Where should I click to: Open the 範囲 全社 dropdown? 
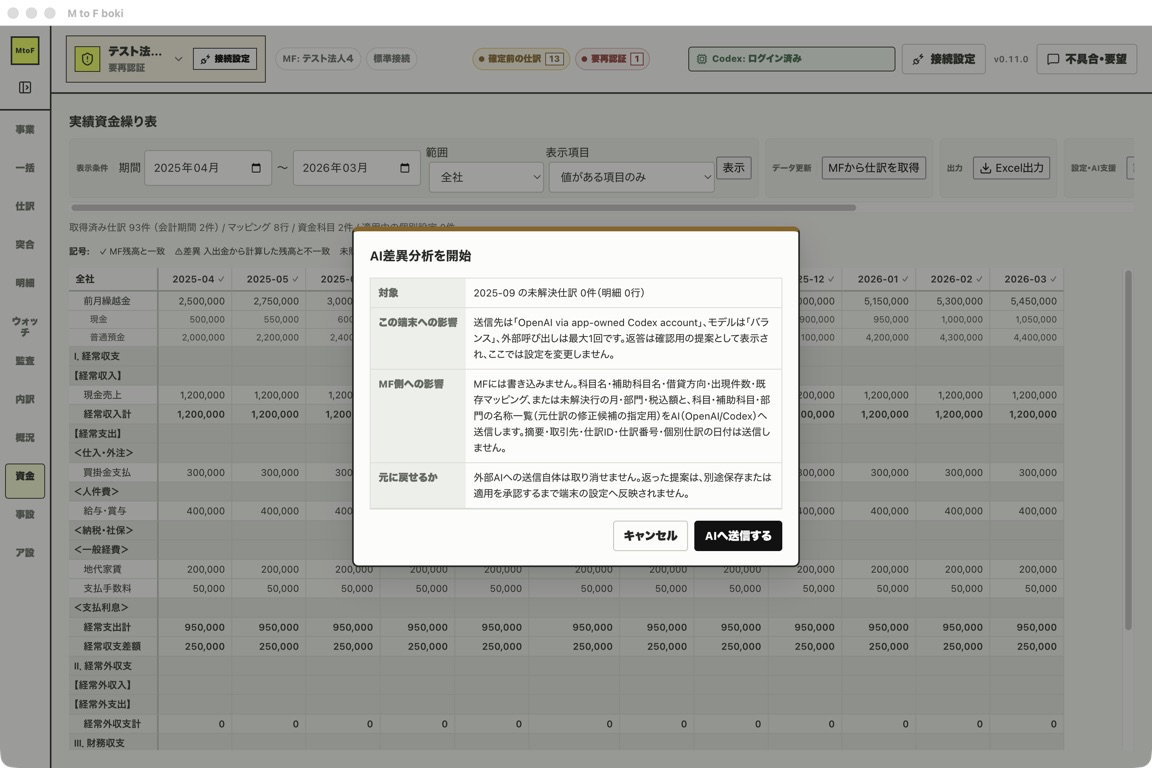pyautogui.click(x=486, y=177)
